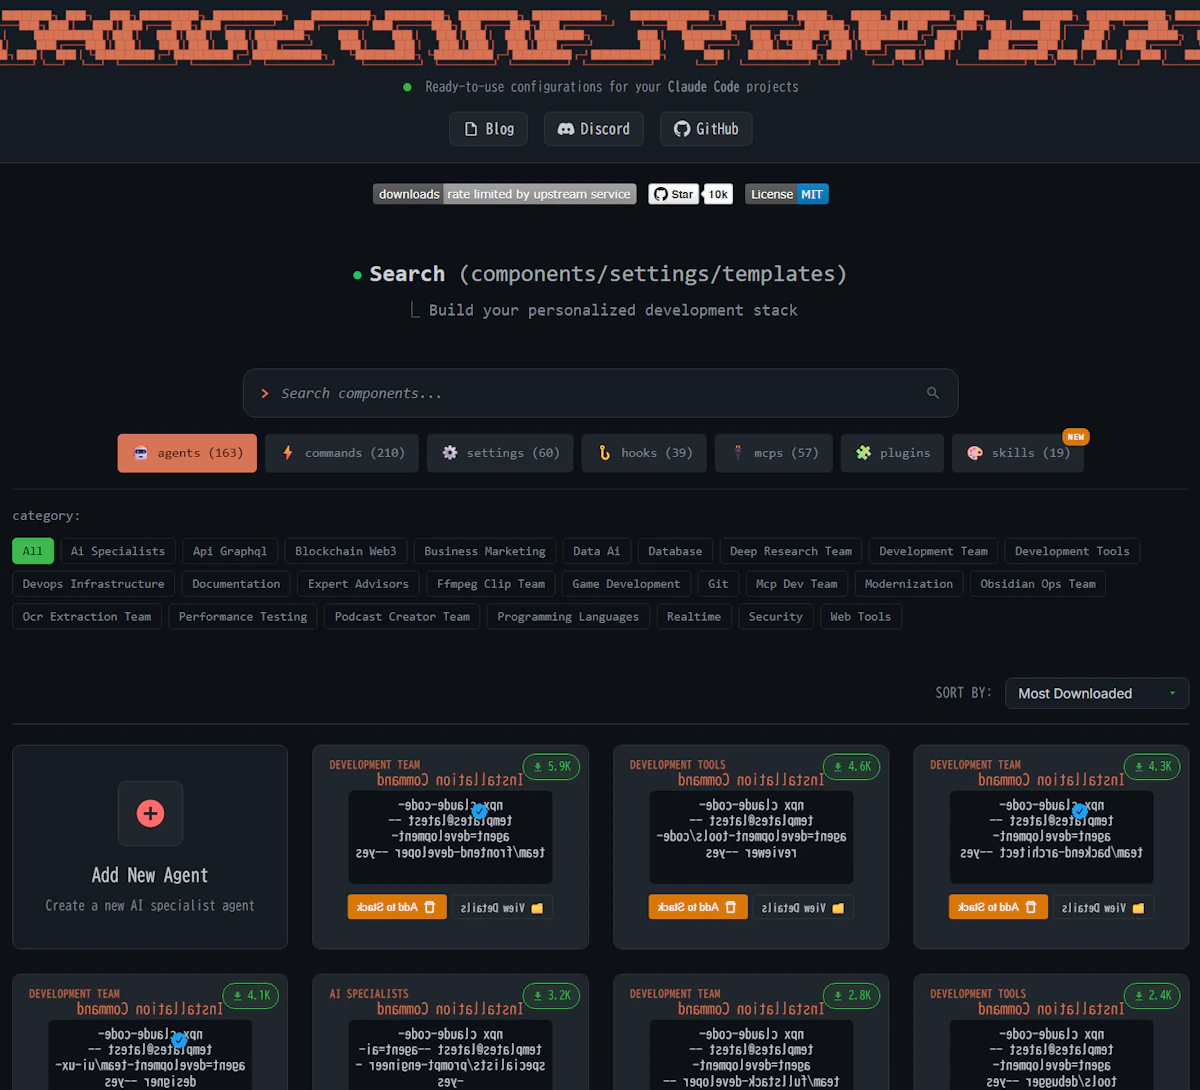Click the 2.4K downloads badge
This screenshot has width=1200, height=1090.
1152,996
